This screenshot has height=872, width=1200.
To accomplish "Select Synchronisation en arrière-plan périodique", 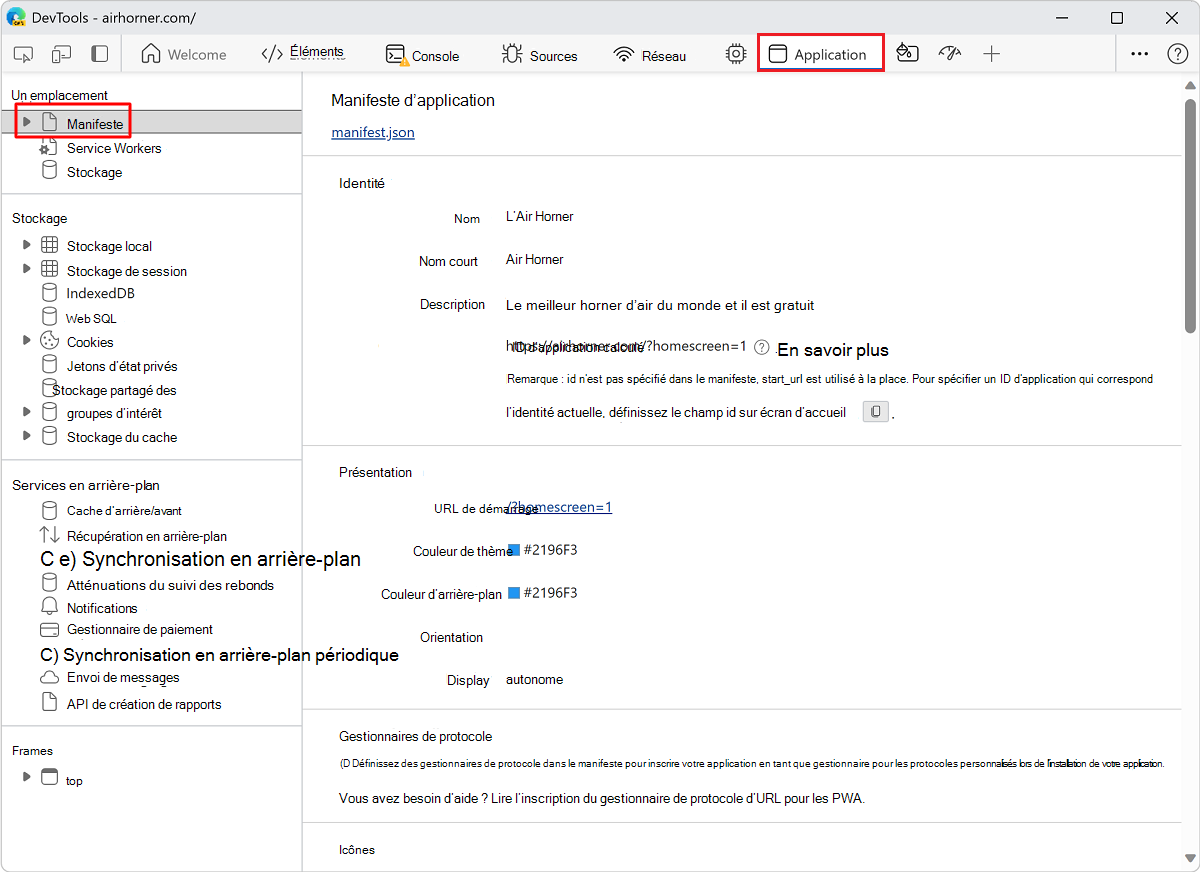I will 219,655.
